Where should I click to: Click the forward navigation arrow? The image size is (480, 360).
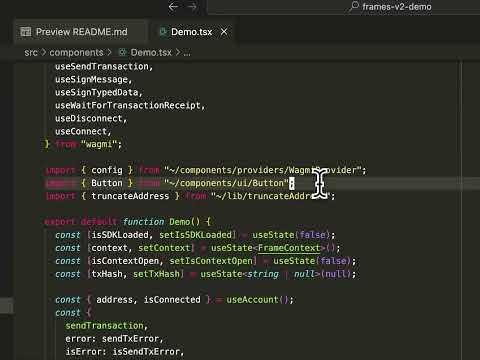point(192,7)
